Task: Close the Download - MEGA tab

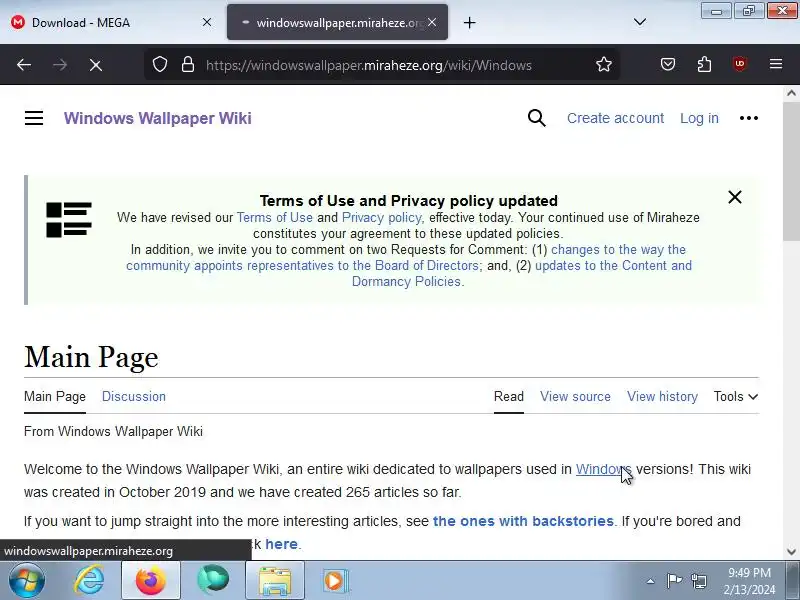Action: click(x=207, y=22)
